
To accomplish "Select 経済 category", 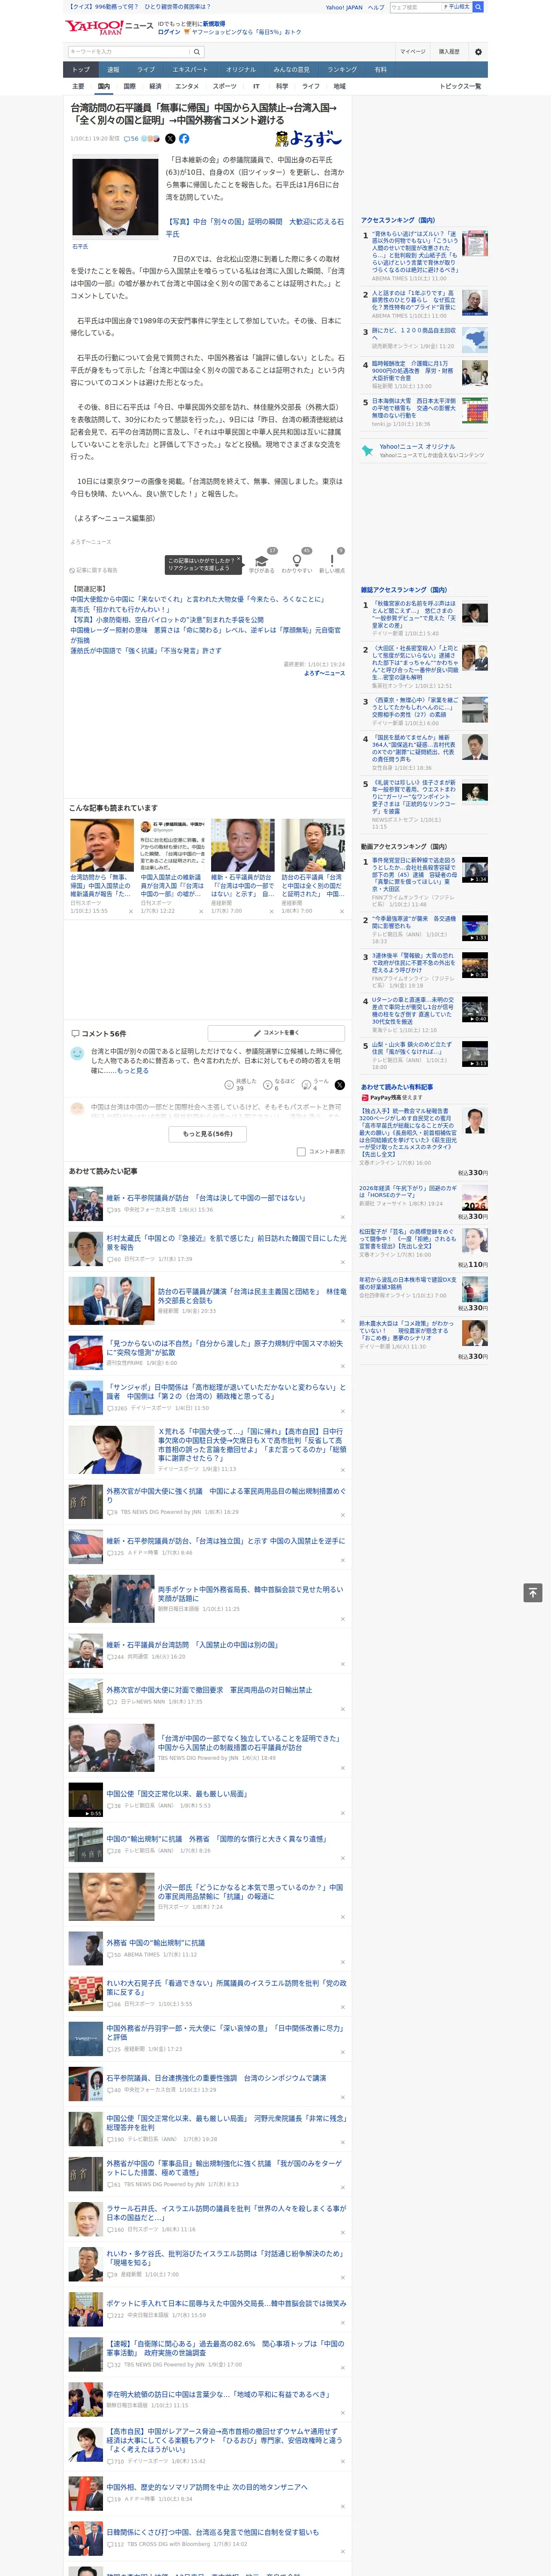I will click(155, 86).
